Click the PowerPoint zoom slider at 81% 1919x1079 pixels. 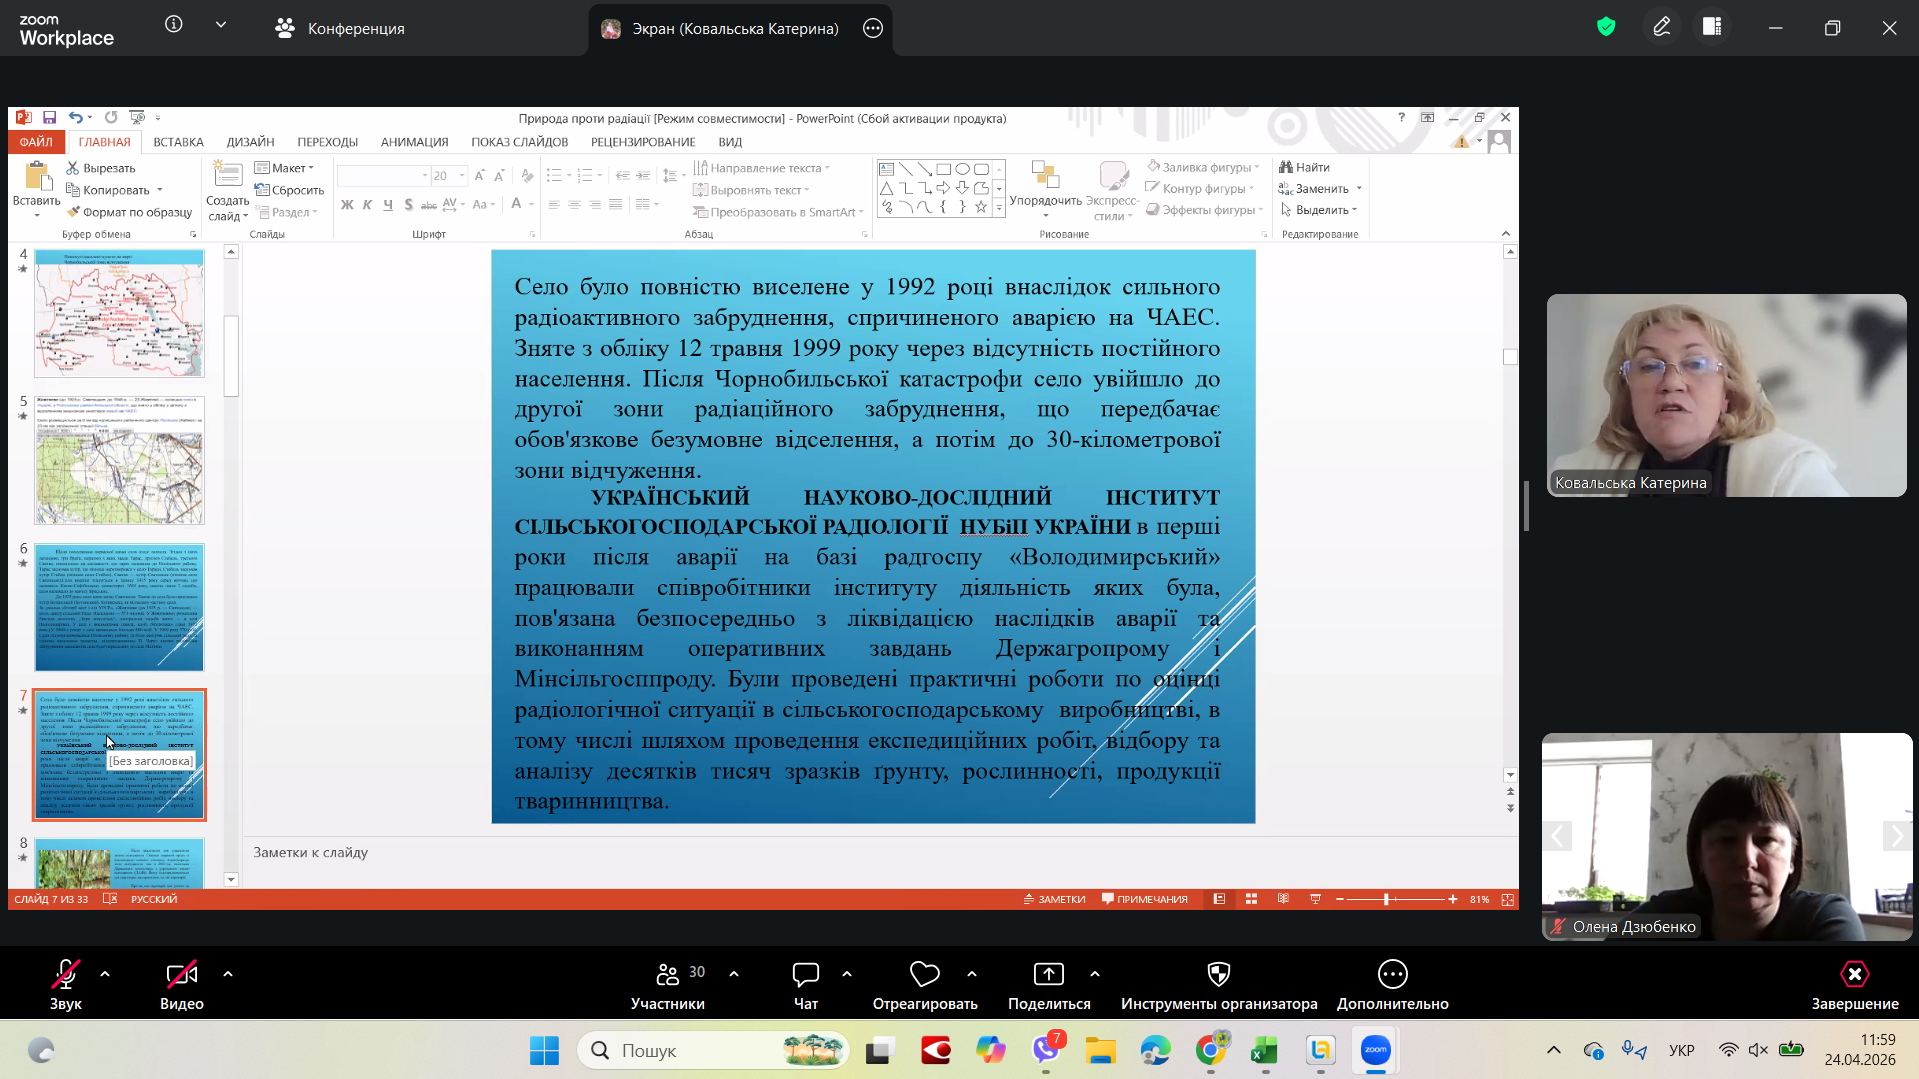[x=1386, y=899]
